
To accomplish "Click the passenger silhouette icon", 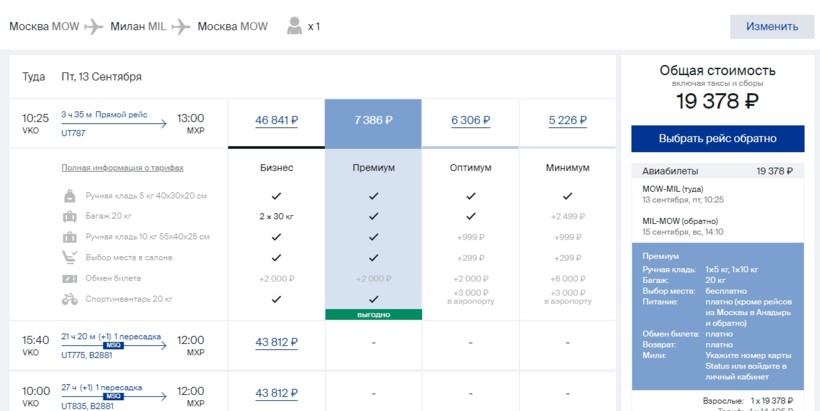I will pos(294,26).
